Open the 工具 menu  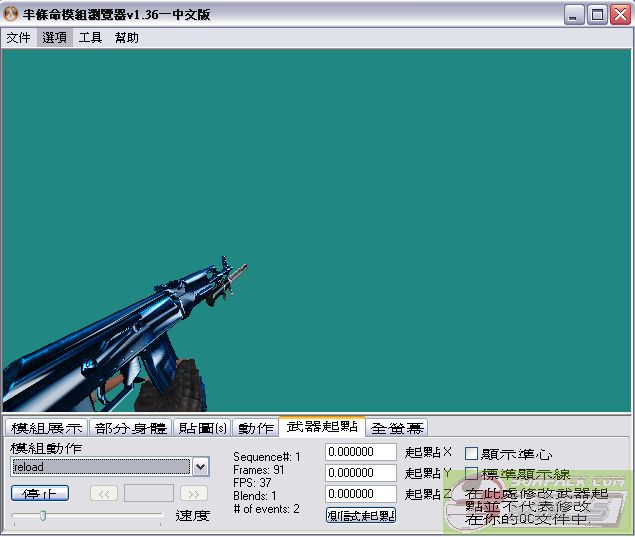[x=91, y=38]
